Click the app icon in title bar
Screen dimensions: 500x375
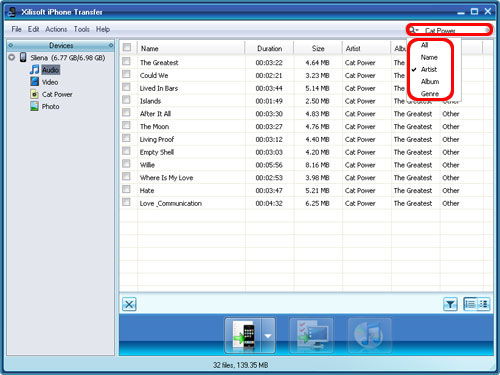(12, 12)
